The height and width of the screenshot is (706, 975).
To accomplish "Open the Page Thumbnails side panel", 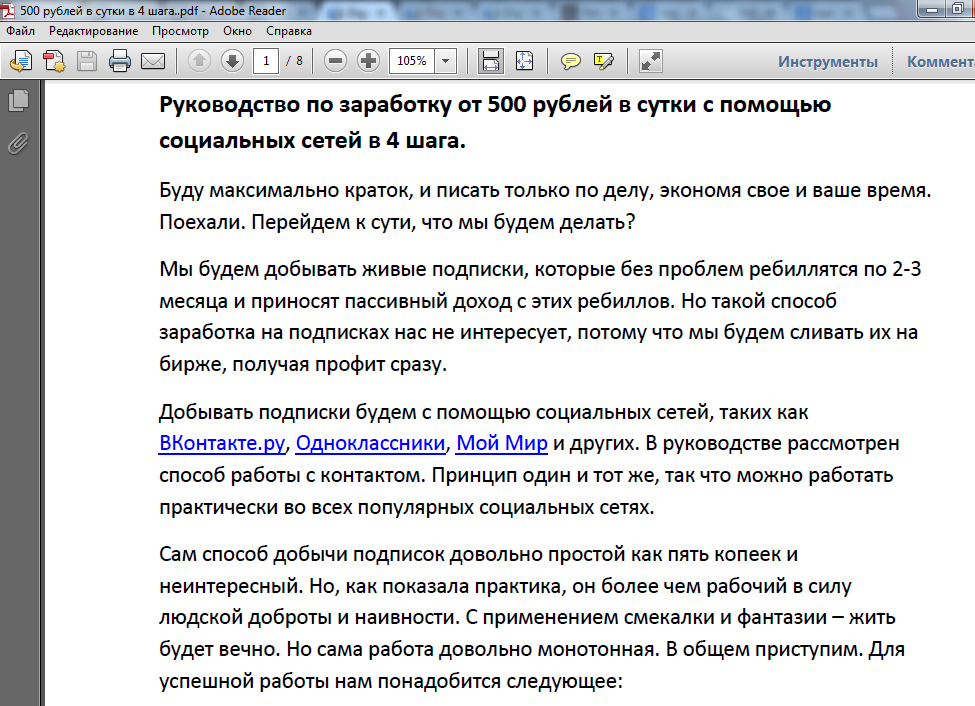I will tap(19, 101).
